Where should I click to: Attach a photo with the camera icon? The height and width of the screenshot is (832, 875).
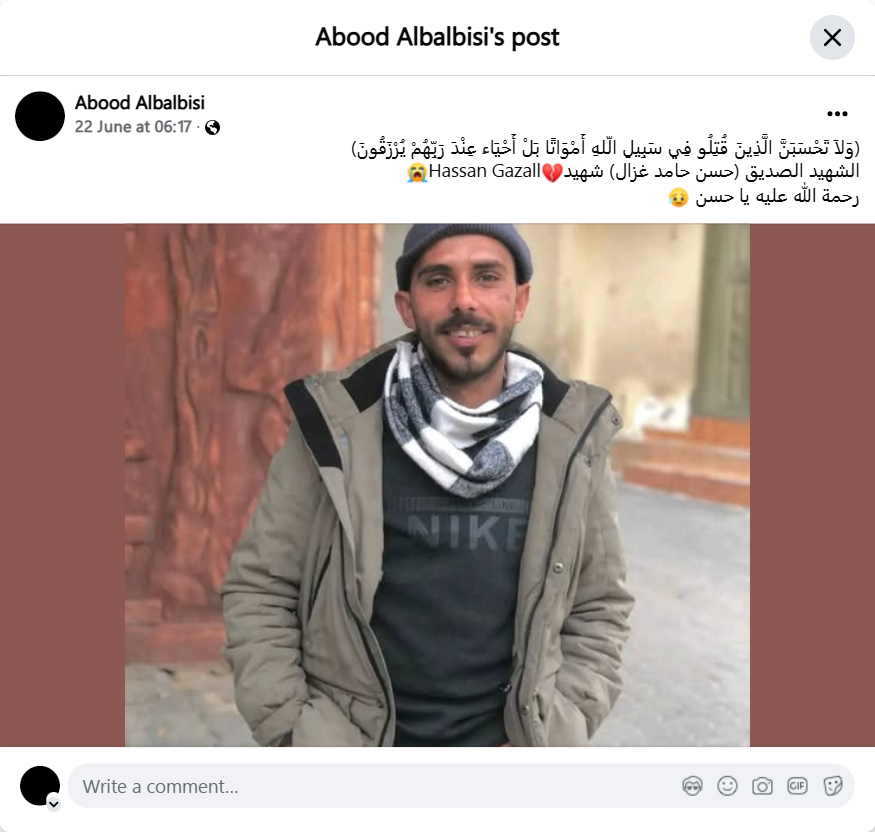(x=762, y=786)
